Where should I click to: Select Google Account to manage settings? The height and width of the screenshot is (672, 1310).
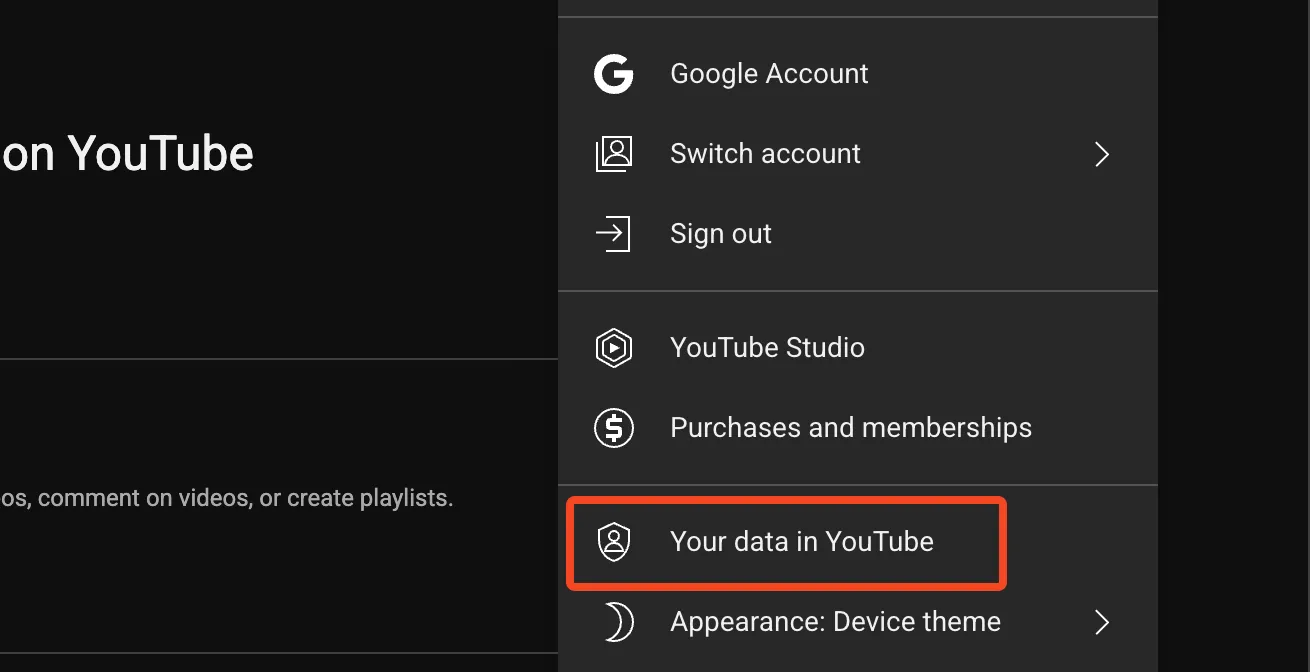(768, 73)
